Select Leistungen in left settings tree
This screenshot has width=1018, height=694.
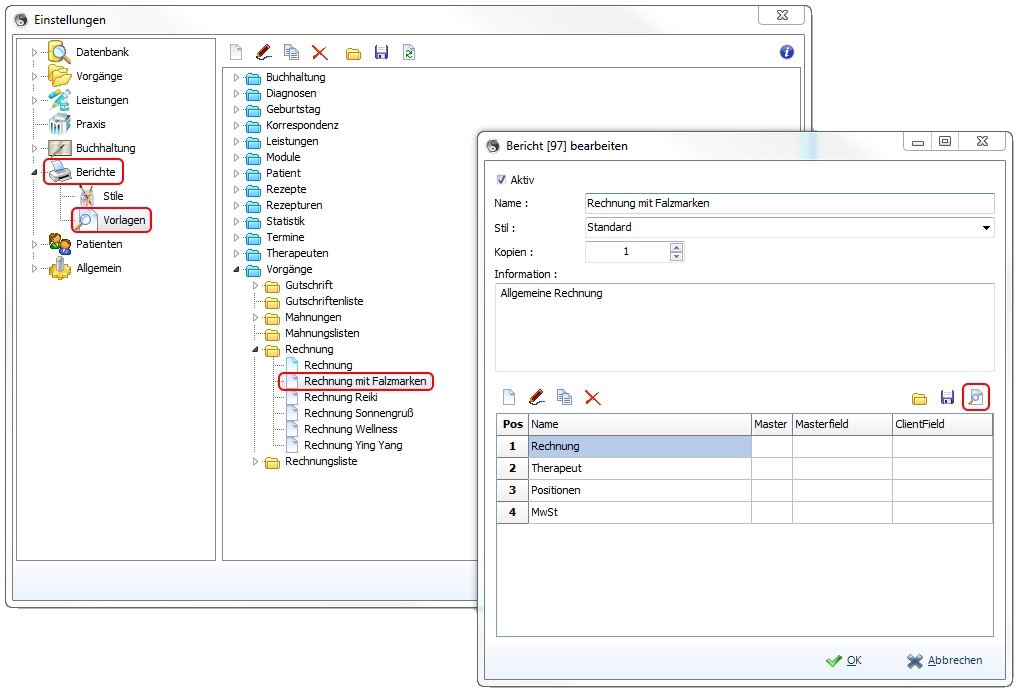tap(102, 100)
